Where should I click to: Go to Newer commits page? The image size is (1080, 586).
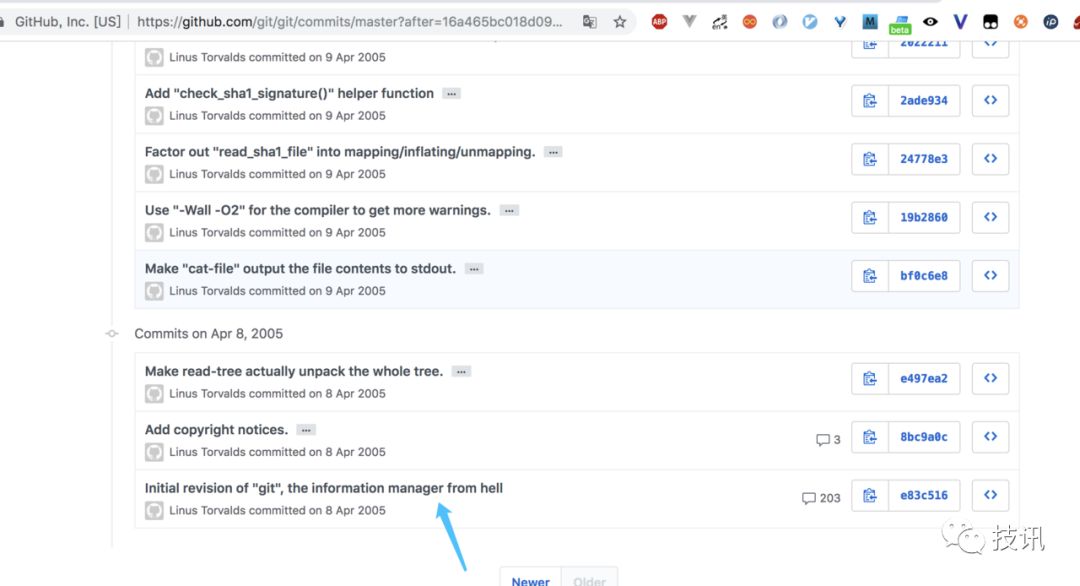530,580
